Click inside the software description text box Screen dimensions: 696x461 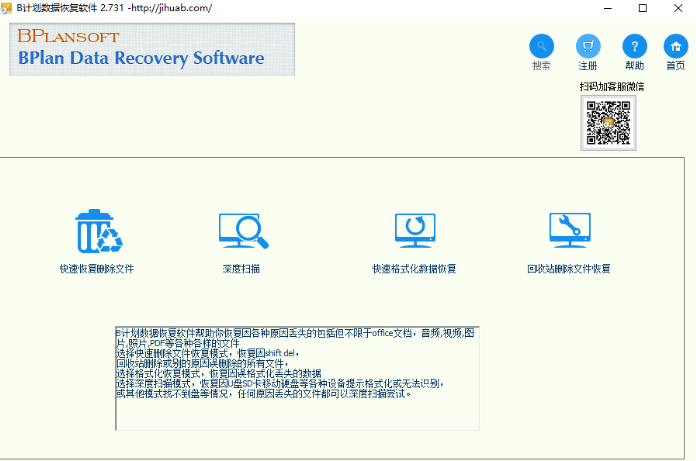pos(297,378)
